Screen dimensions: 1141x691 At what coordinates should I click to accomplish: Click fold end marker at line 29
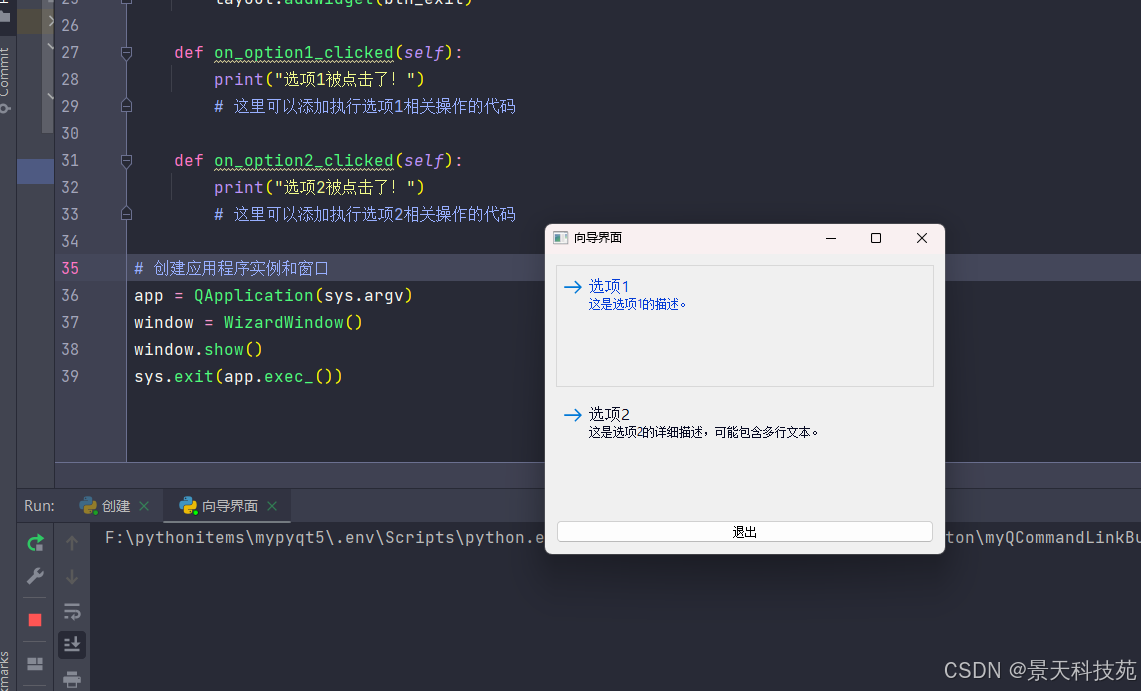click(126, 106)
